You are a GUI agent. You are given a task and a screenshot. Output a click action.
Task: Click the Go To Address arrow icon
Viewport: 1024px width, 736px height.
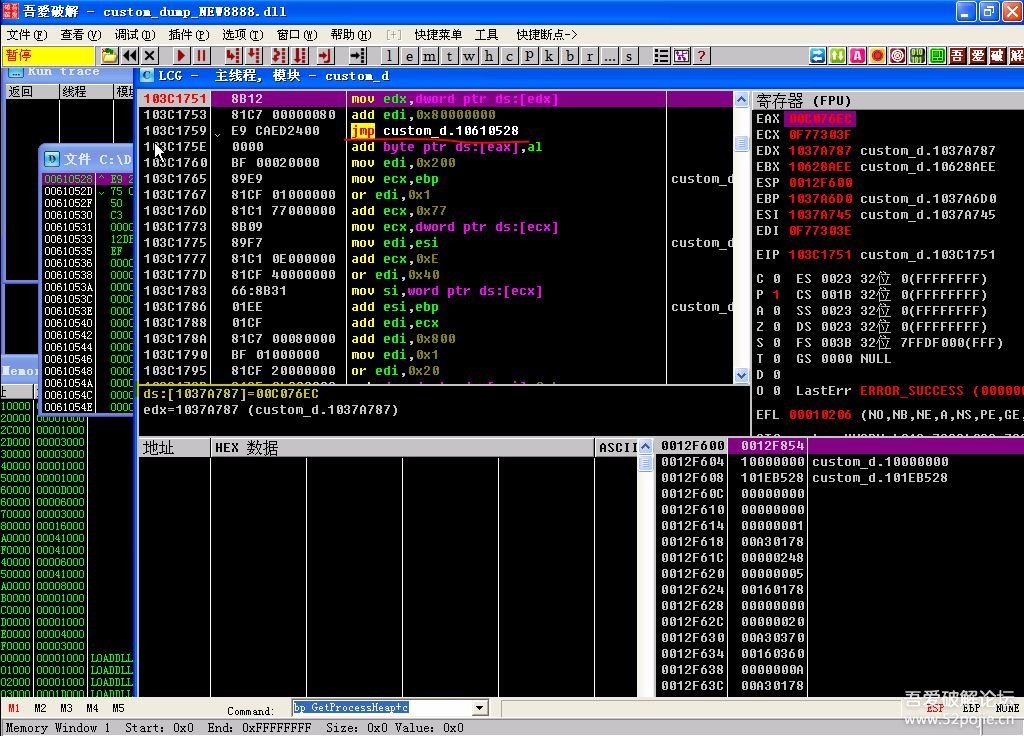tap(357, 56)
